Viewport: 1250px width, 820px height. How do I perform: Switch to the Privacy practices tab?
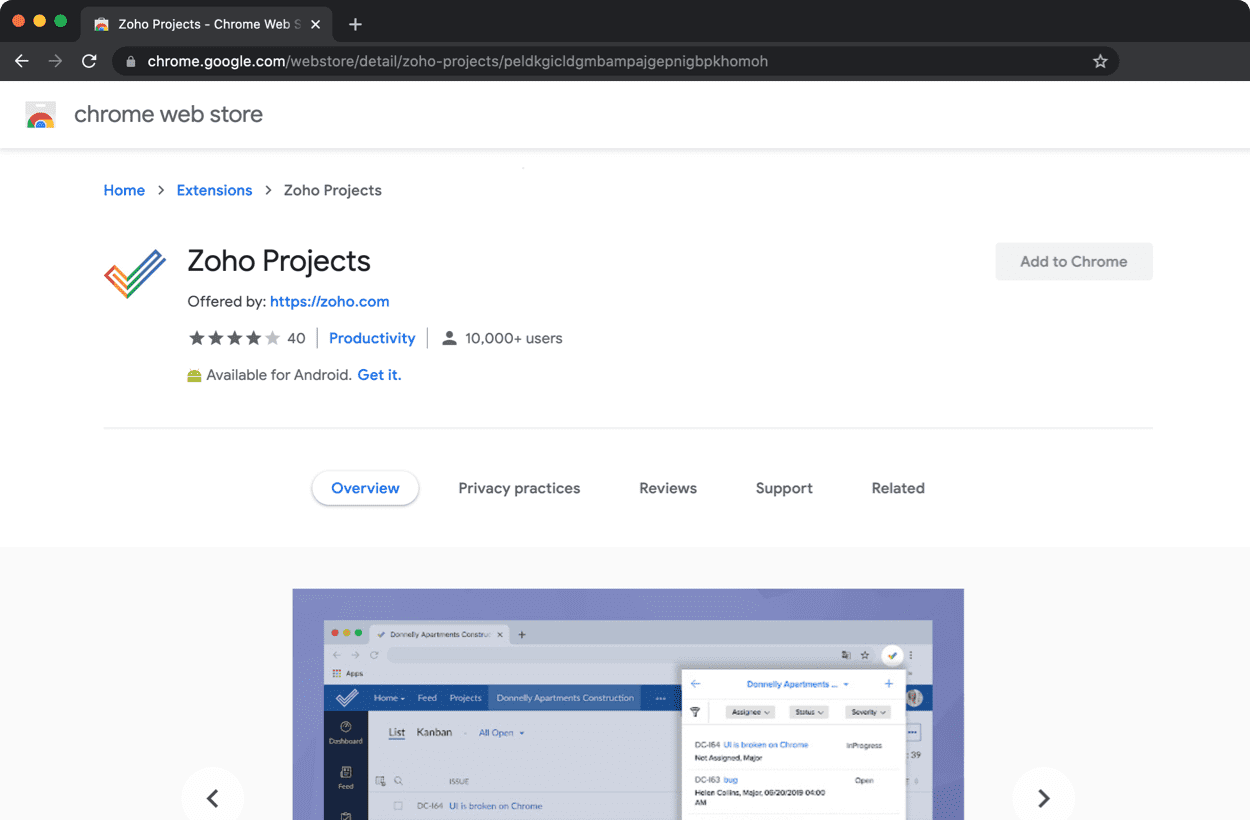pyautogui.click(x=519, y=488)
